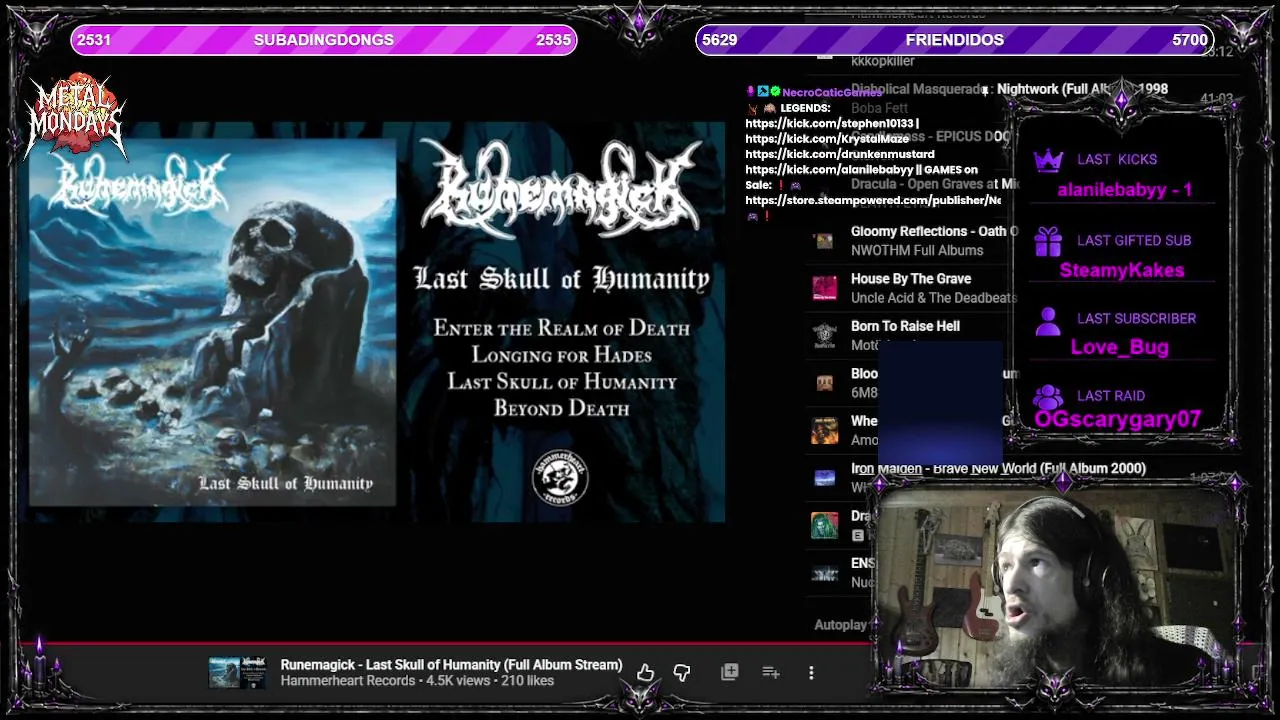Open the Steam store publisher link
This screenshot has width=1280, height=720.
pos(873,200)
